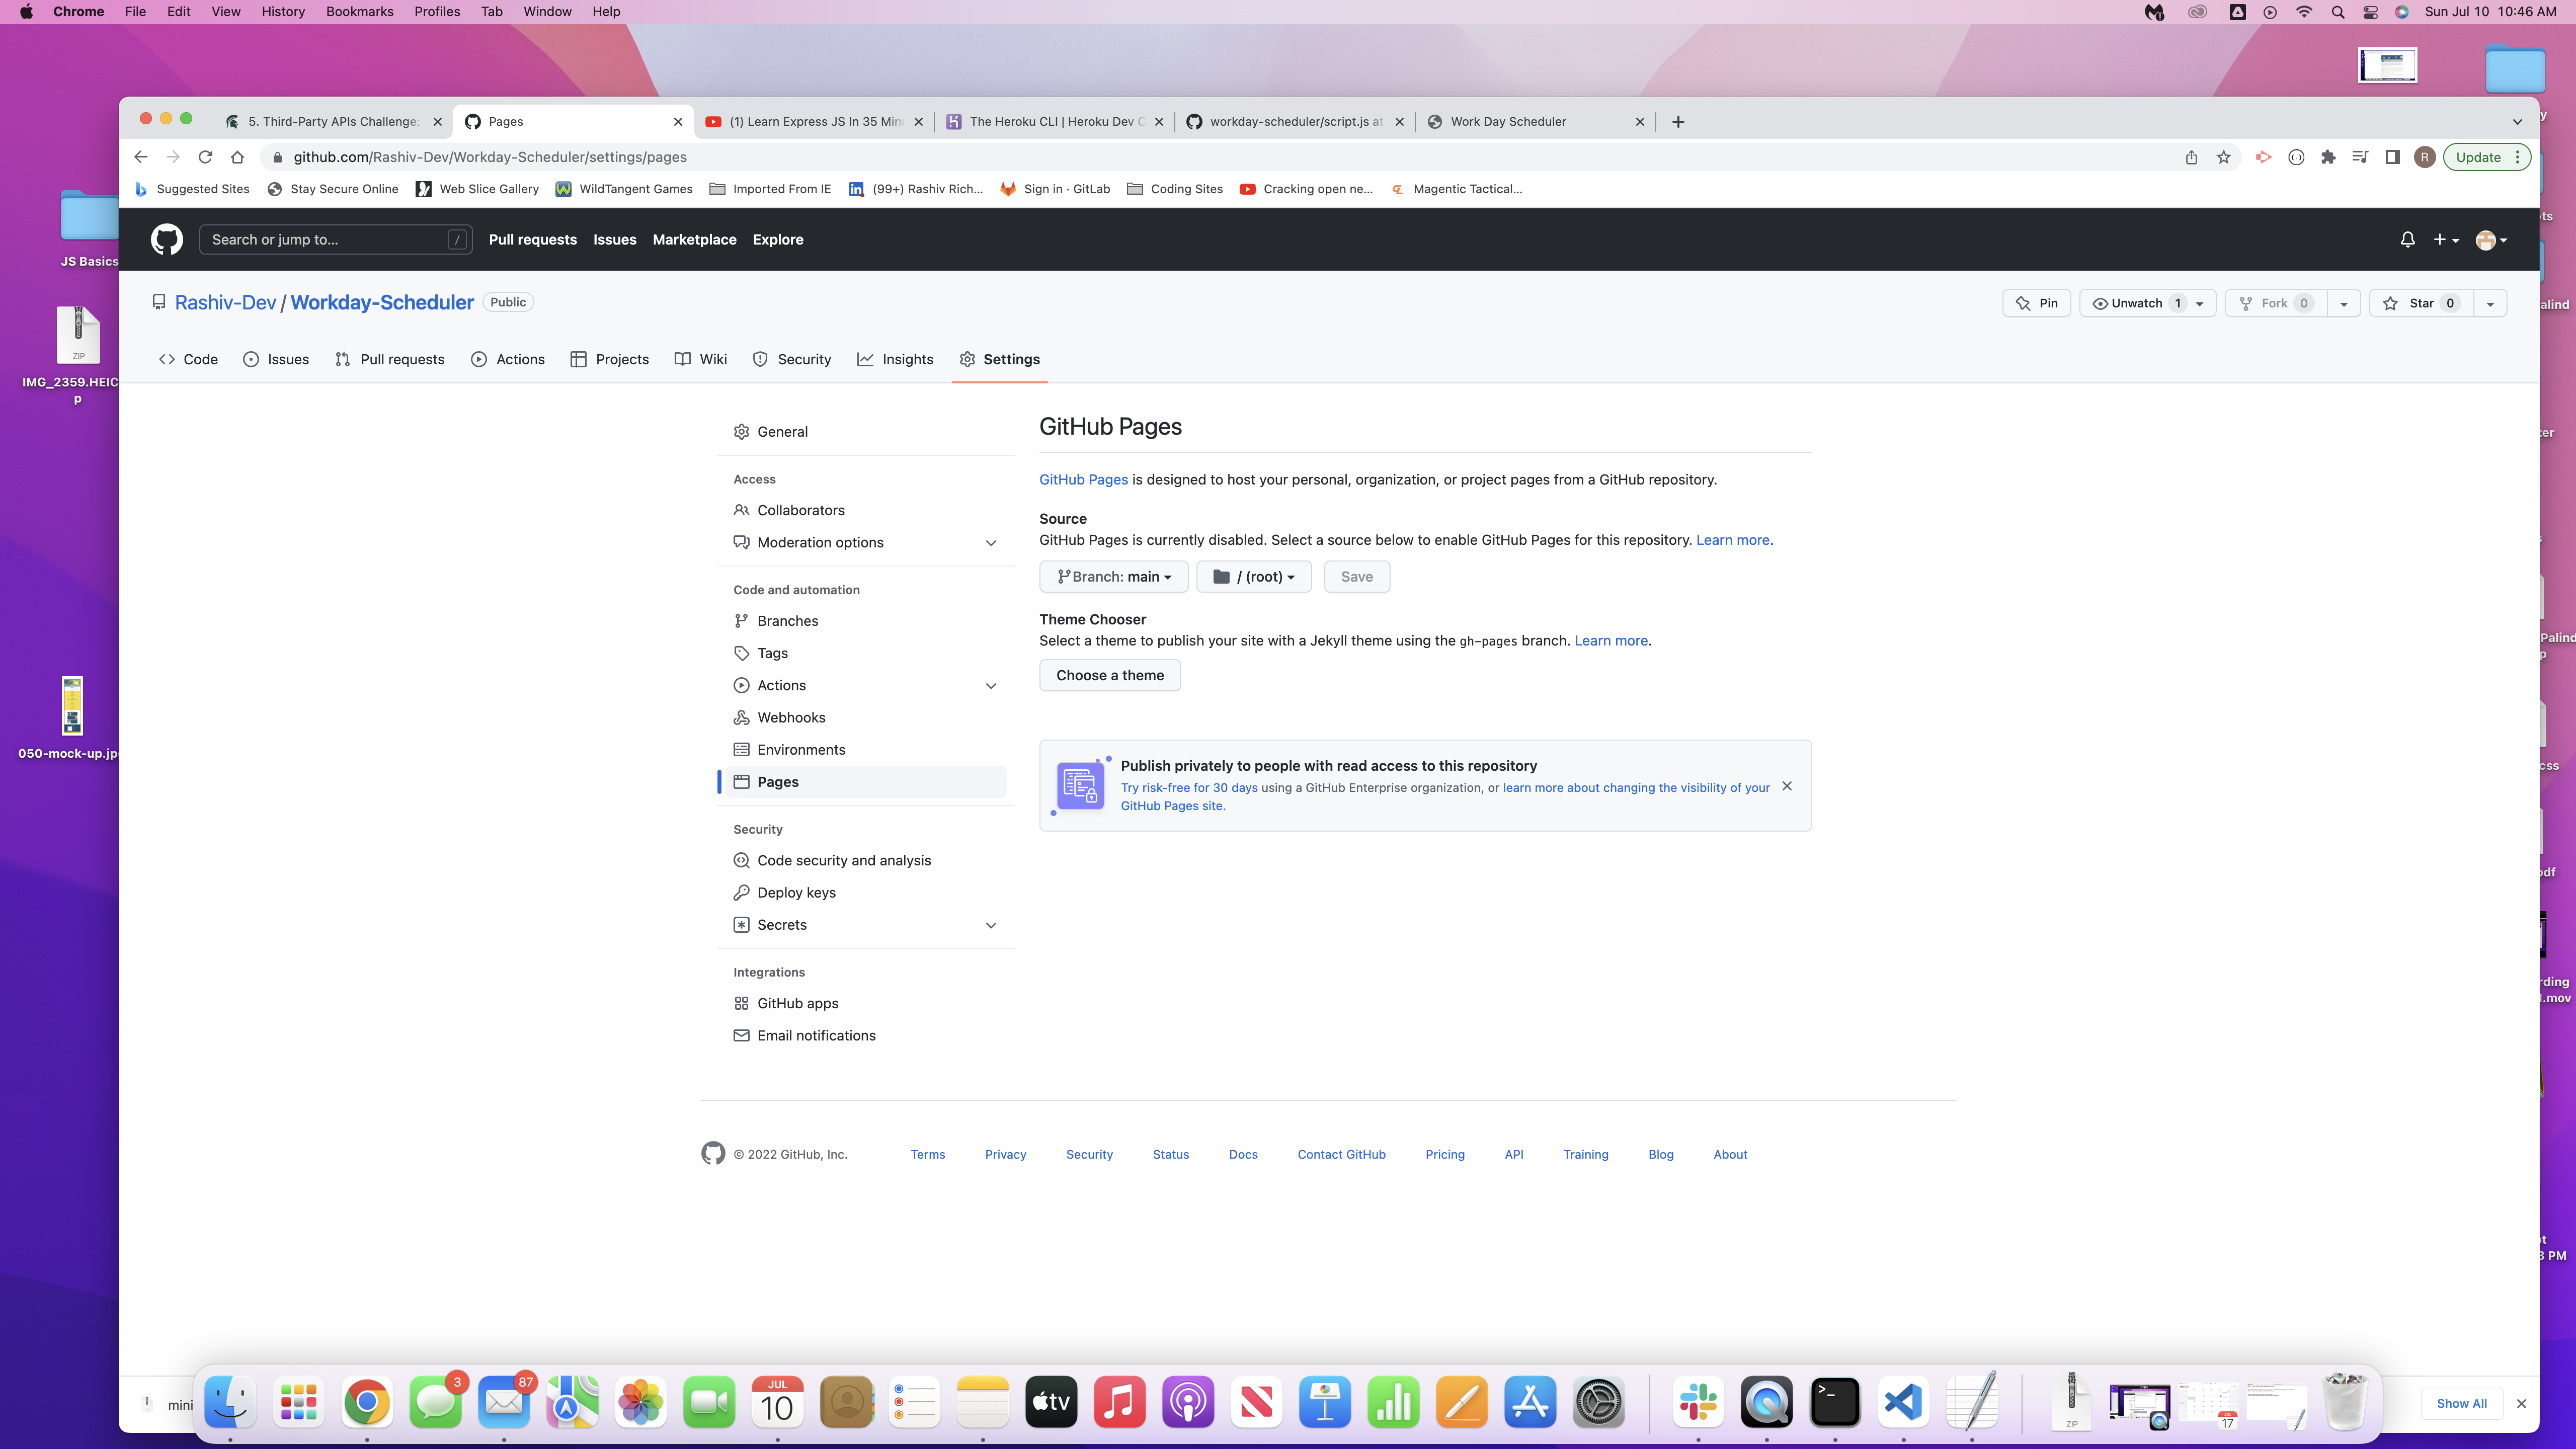
Task: Click the Update Chrome button
Action: point(2486,157)
